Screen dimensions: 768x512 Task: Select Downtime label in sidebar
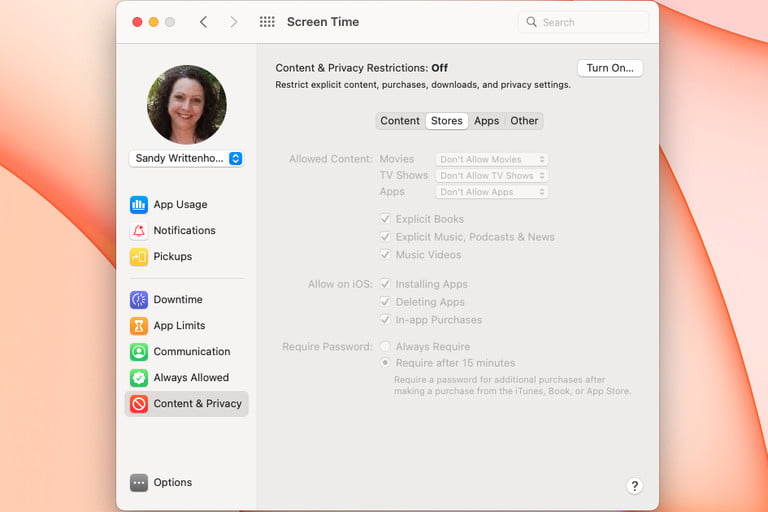click(x=178, y=299)
